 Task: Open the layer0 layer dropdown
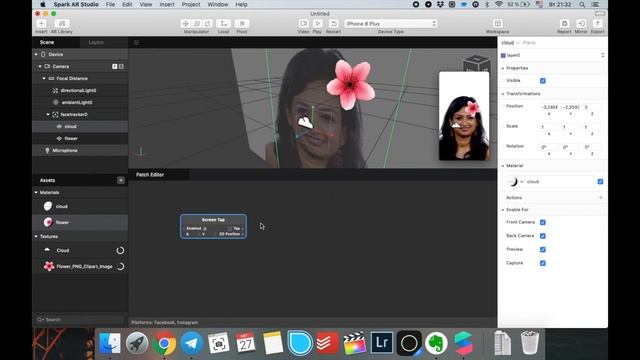(x=553, y=55)
